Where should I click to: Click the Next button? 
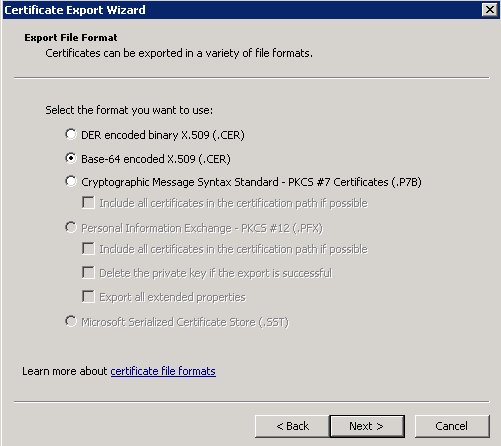367,426
